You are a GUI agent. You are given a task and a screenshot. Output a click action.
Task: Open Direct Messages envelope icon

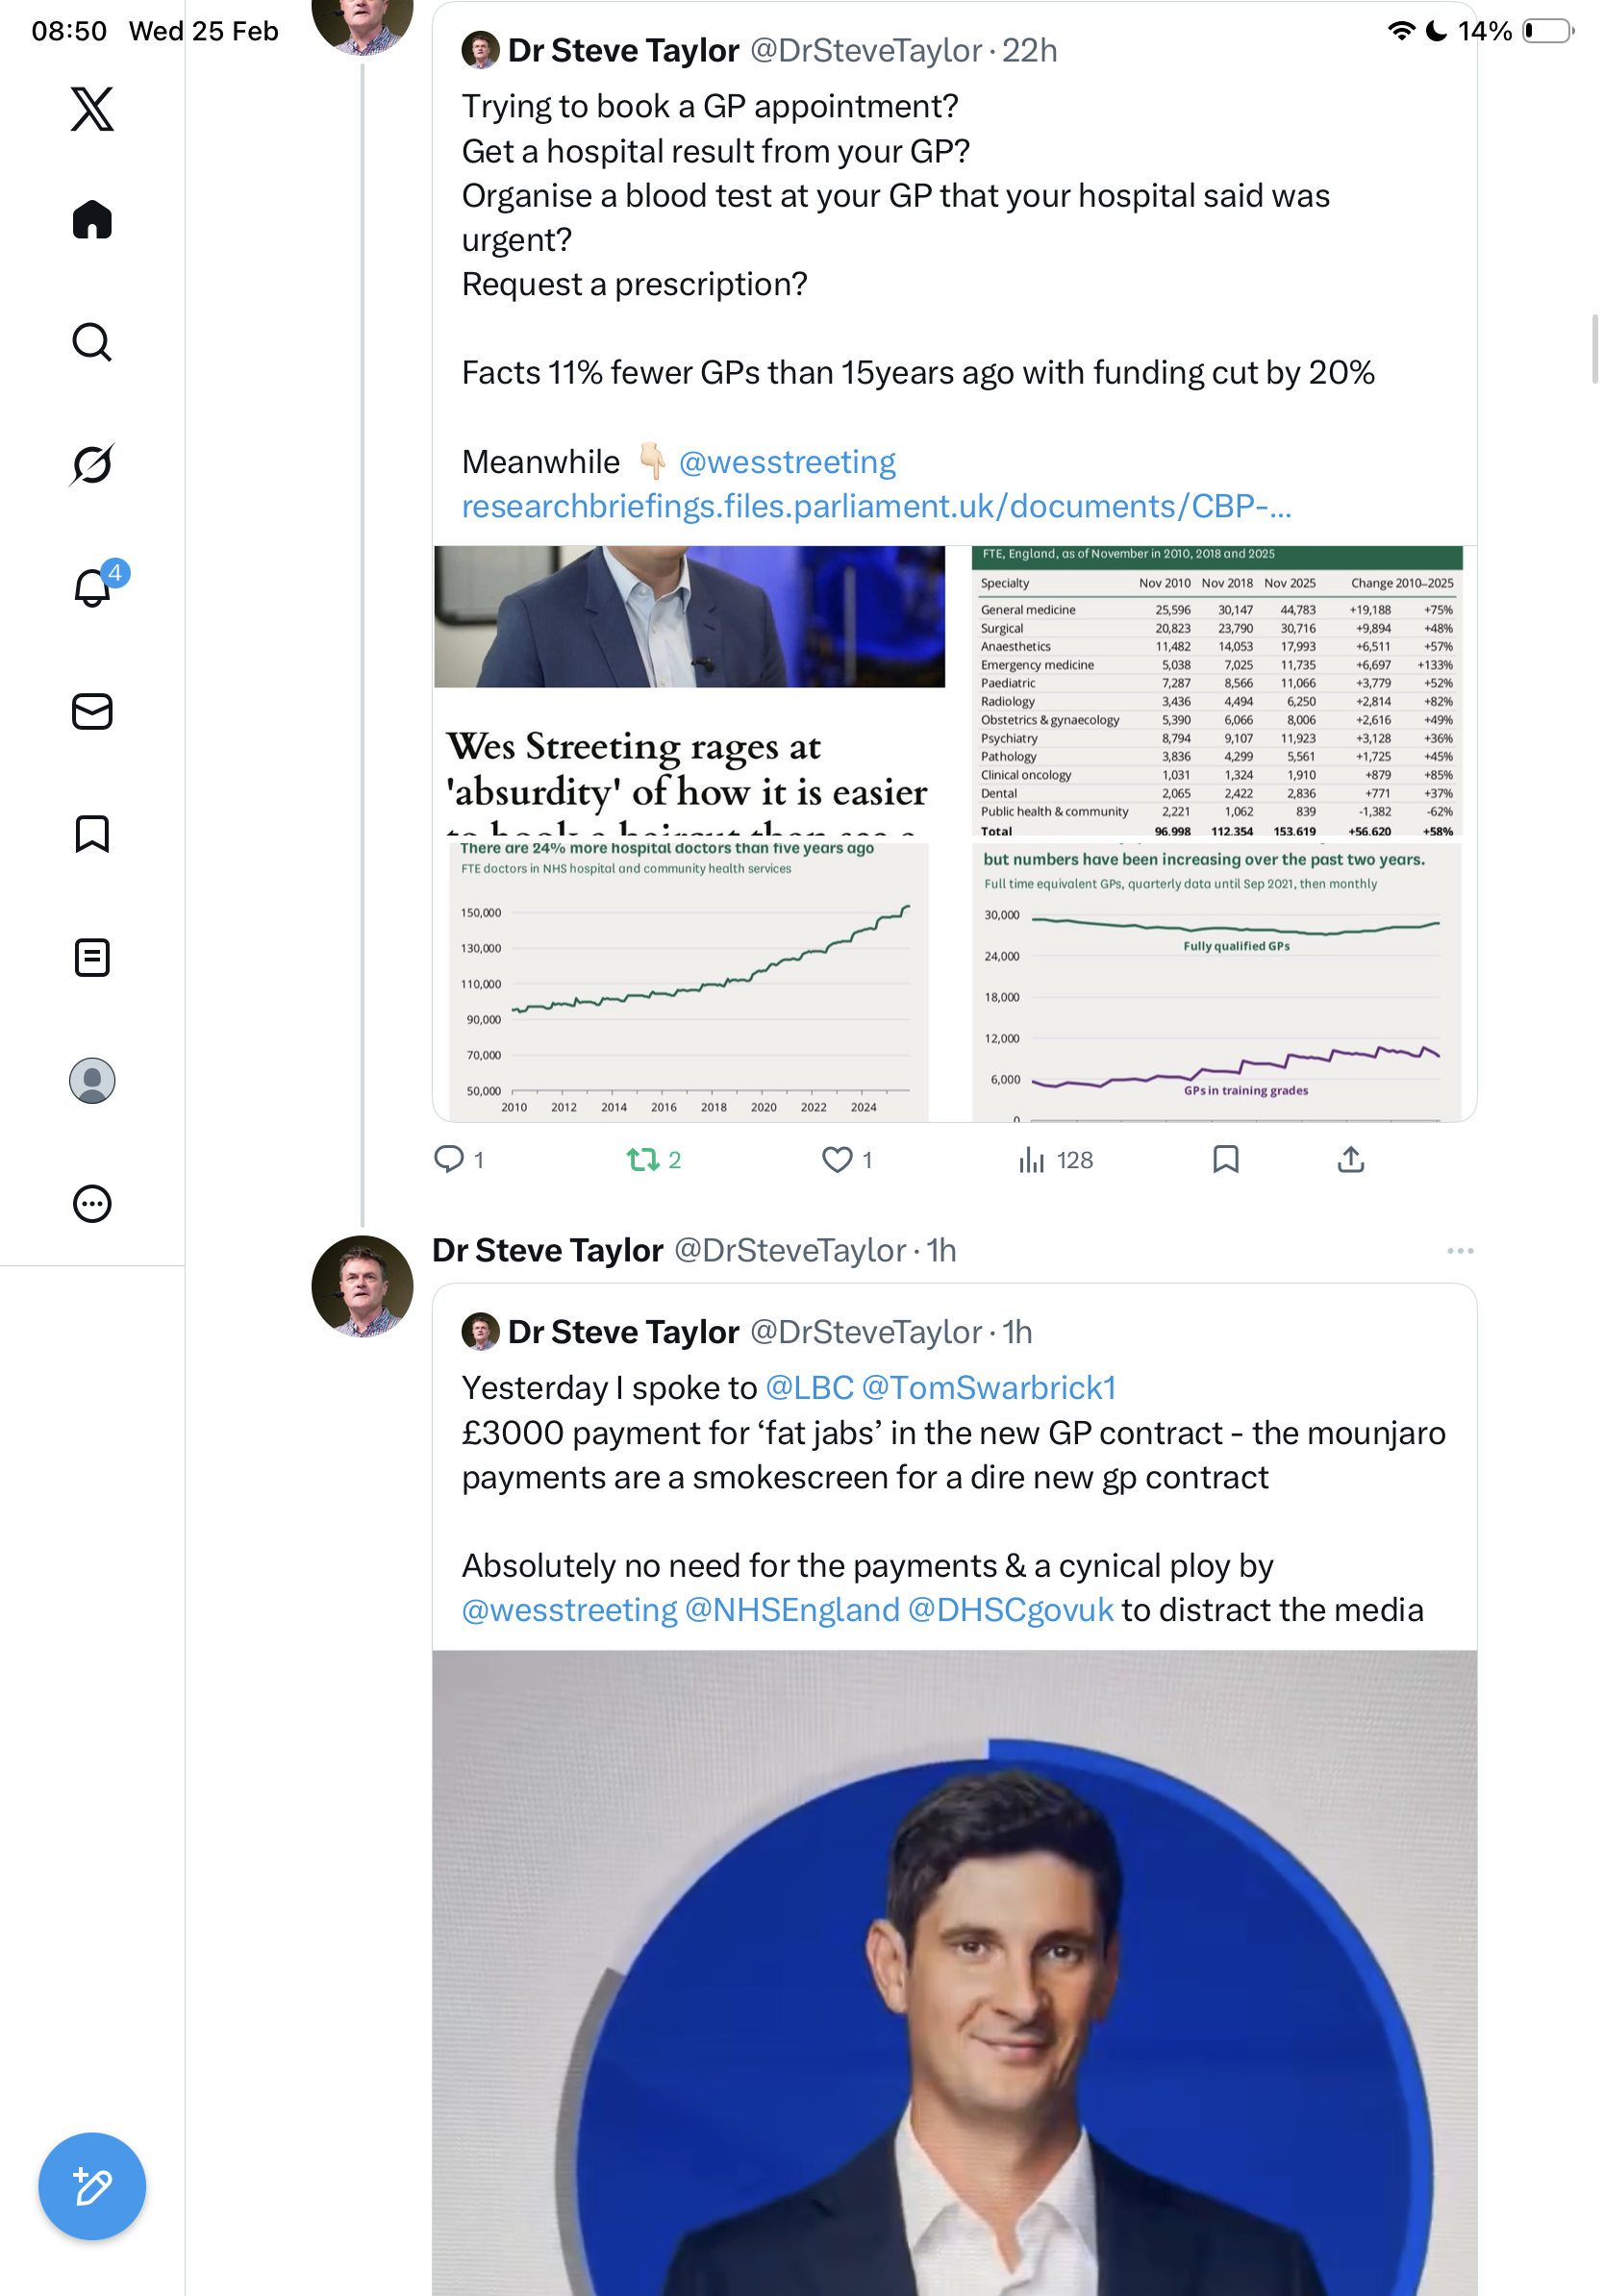point(92,712)
